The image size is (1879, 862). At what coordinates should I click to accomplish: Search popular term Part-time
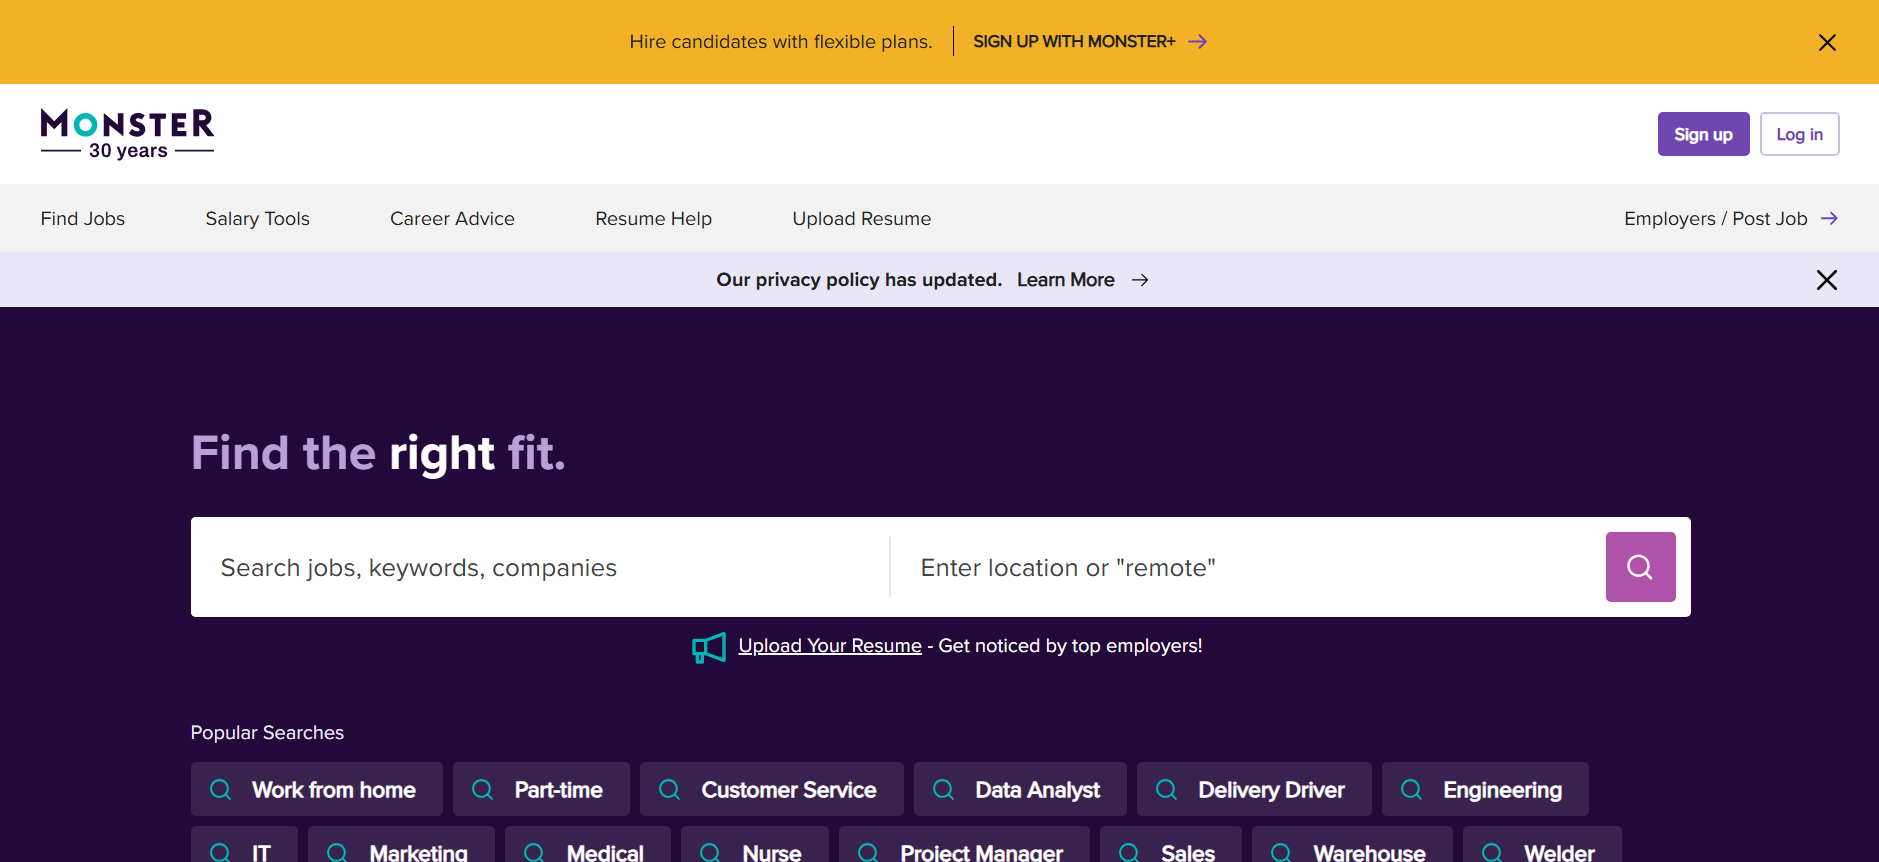click(x=541, y=790)
